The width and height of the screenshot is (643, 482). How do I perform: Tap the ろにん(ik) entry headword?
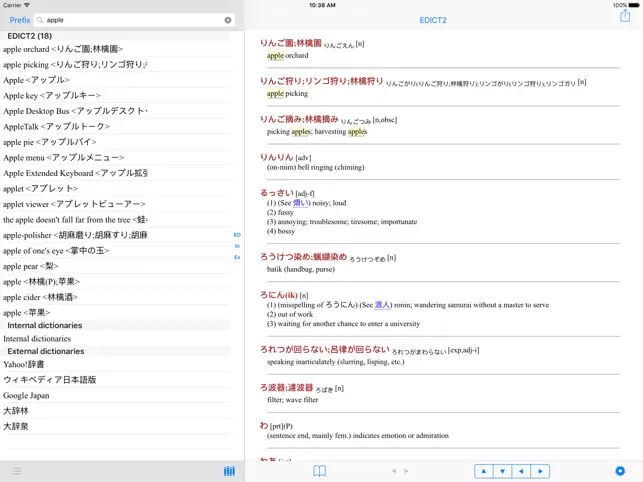[x=279, y=295]
